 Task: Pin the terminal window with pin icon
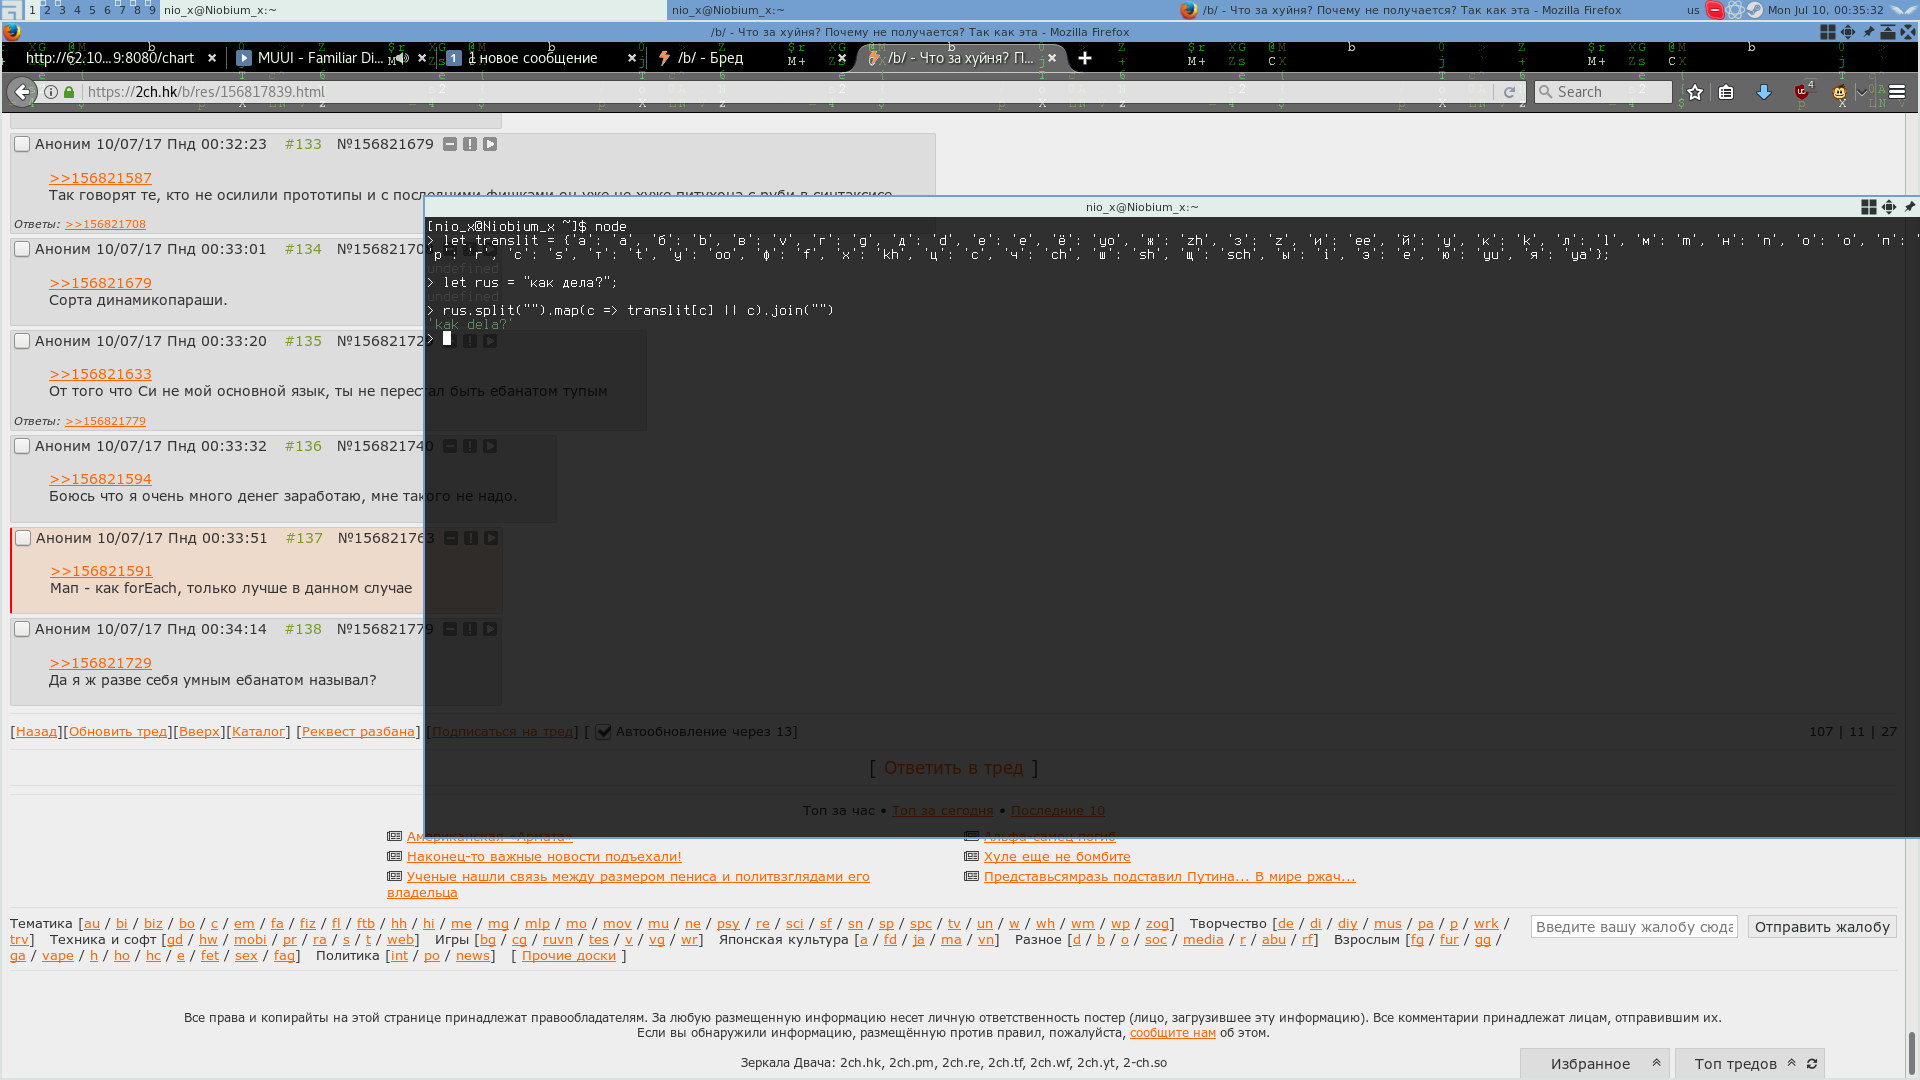point(1909,207)
